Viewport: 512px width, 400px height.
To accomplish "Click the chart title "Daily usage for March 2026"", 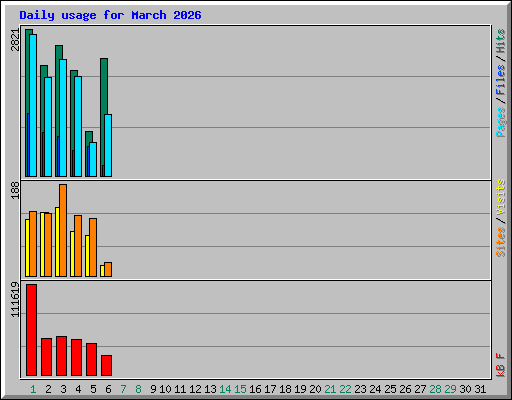I will pyautogui.click(x=110, y=15).
